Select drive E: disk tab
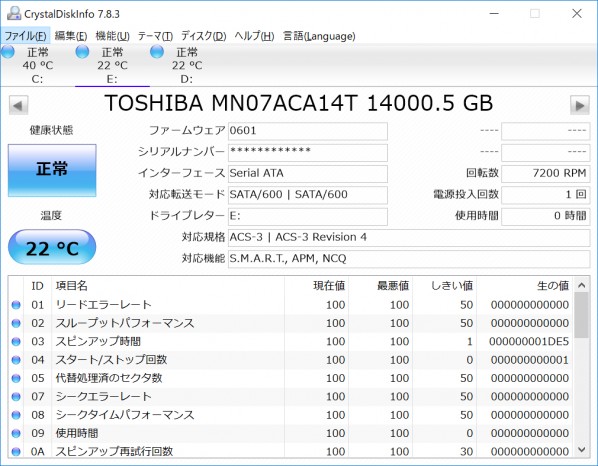Viewport: 598px width, 466px height. 112,65
